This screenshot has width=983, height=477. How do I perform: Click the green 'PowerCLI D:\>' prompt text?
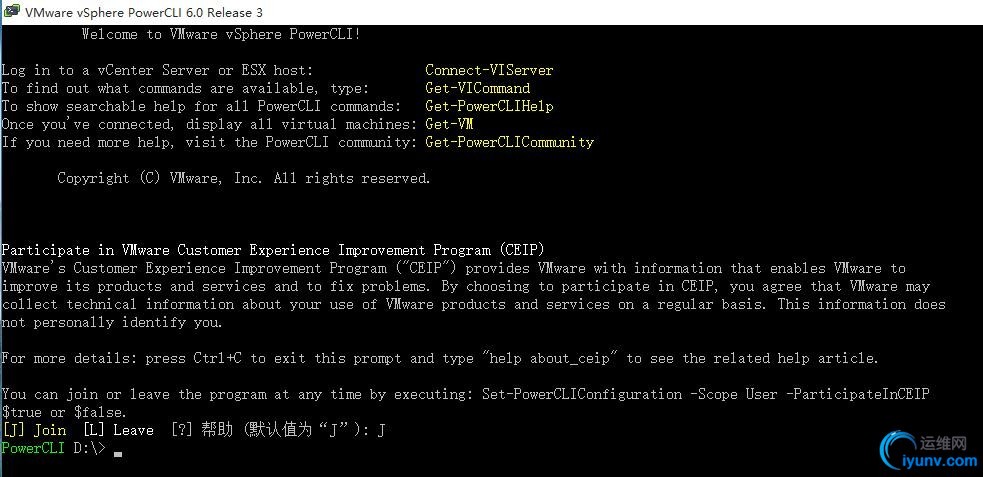[52, 448]
